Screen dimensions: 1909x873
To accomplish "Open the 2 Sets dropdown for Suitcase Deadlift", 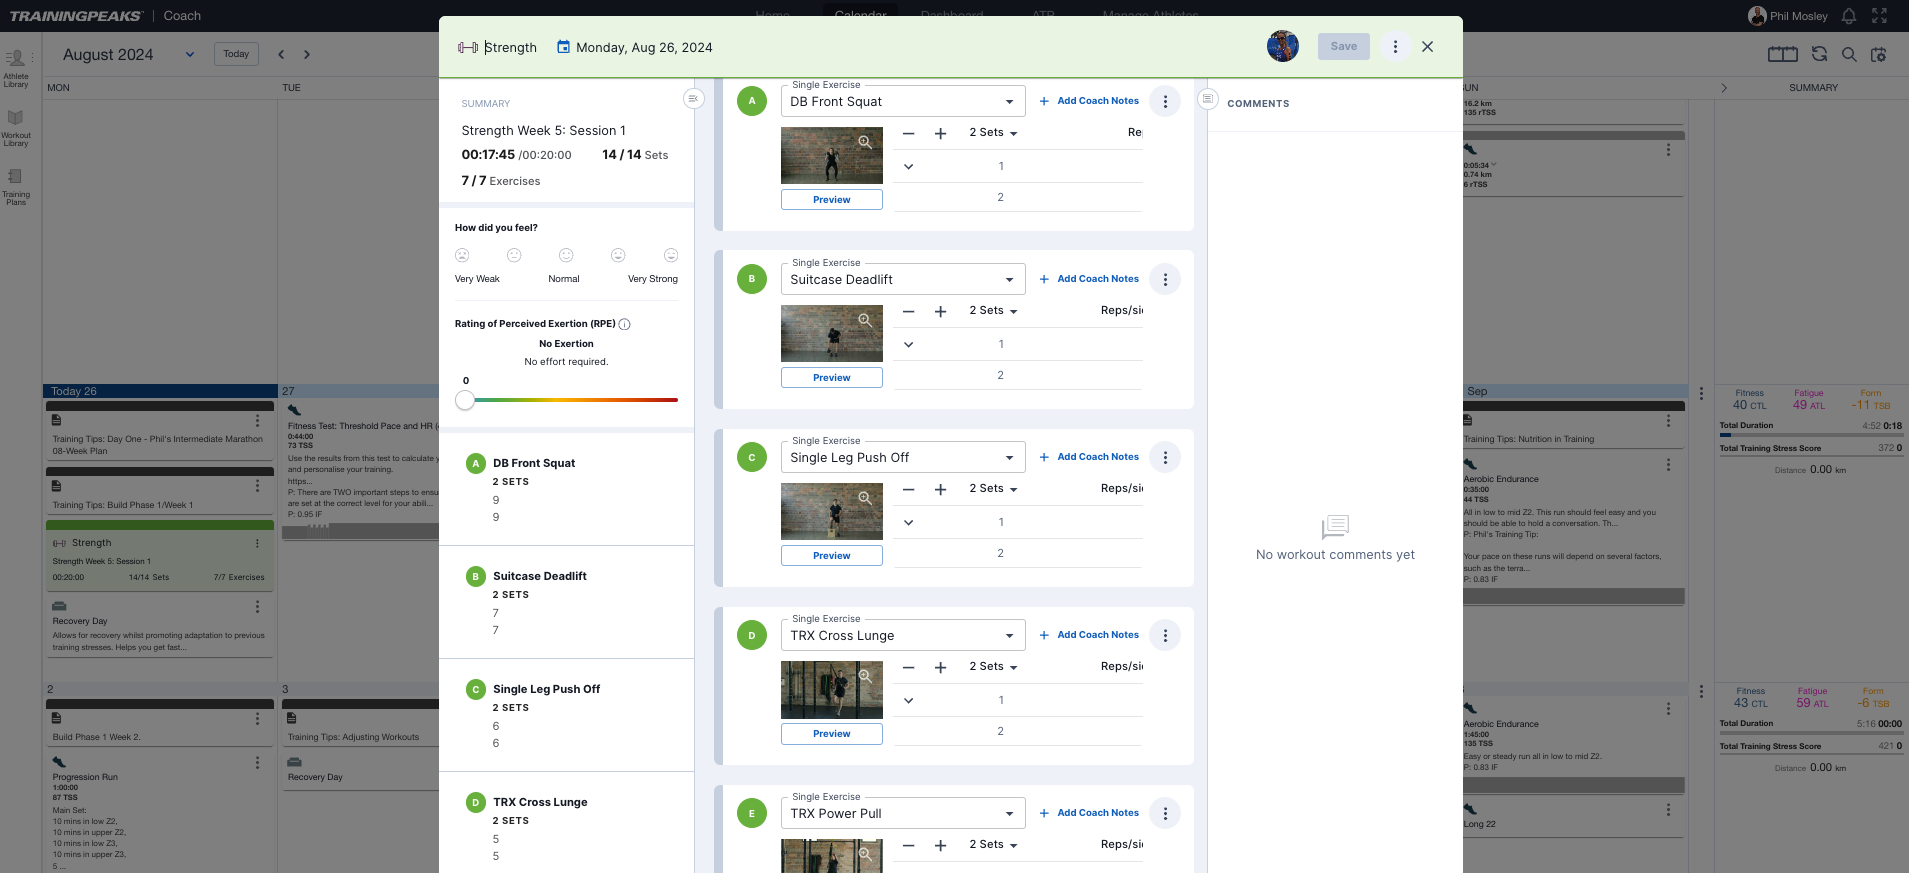I will [x=993, y=311].
